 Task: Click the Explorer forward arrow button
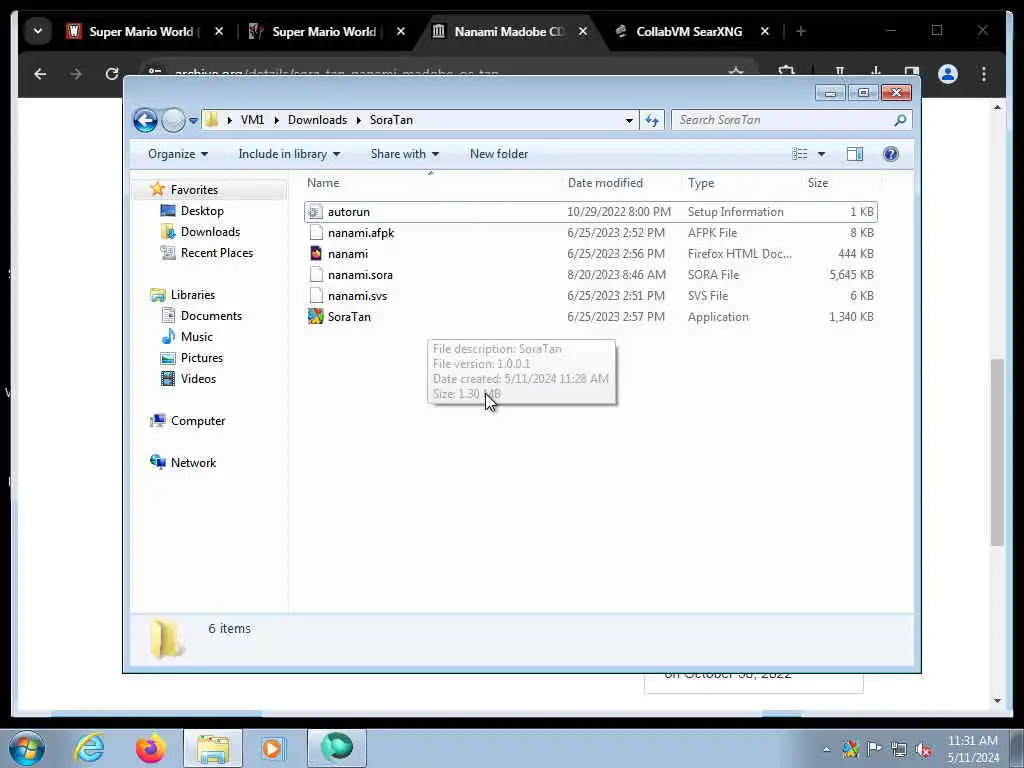coord(173,120)
